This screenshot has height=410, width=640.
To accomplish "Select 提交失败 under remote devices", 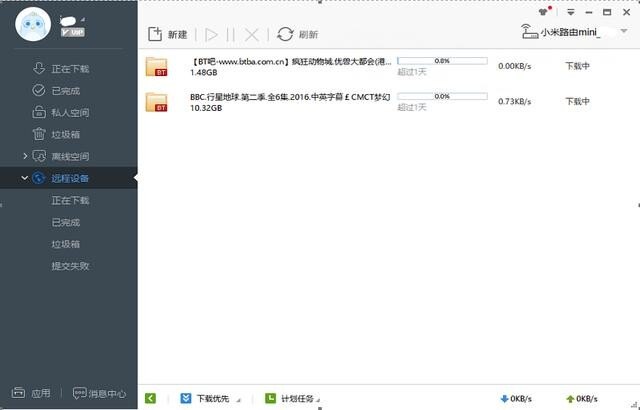I will coord(70,266).
